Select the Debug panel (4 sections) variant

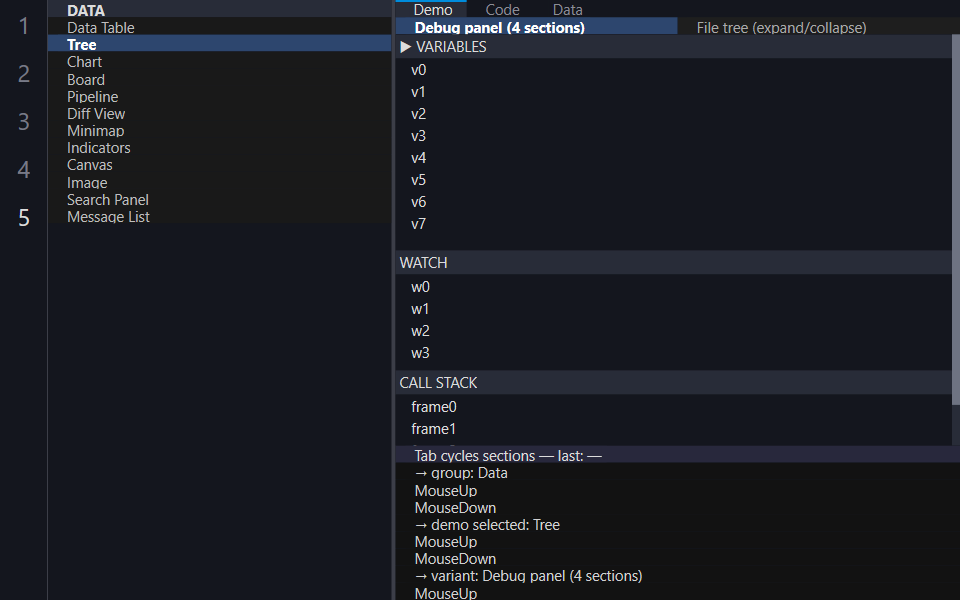[537, 27]
